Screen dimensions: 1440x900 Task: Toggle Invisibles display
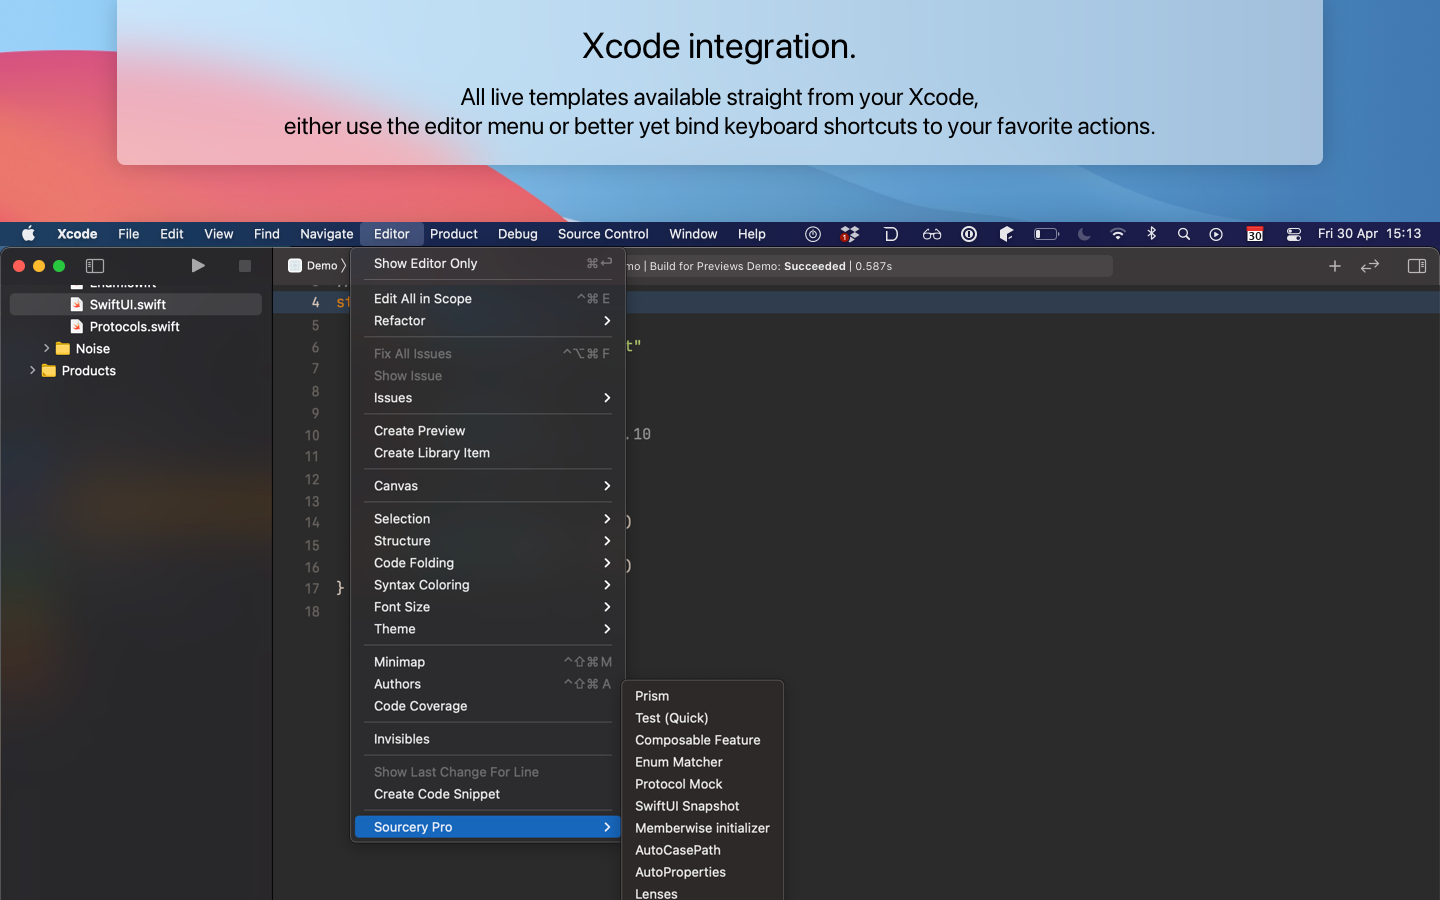click(401, 739)
